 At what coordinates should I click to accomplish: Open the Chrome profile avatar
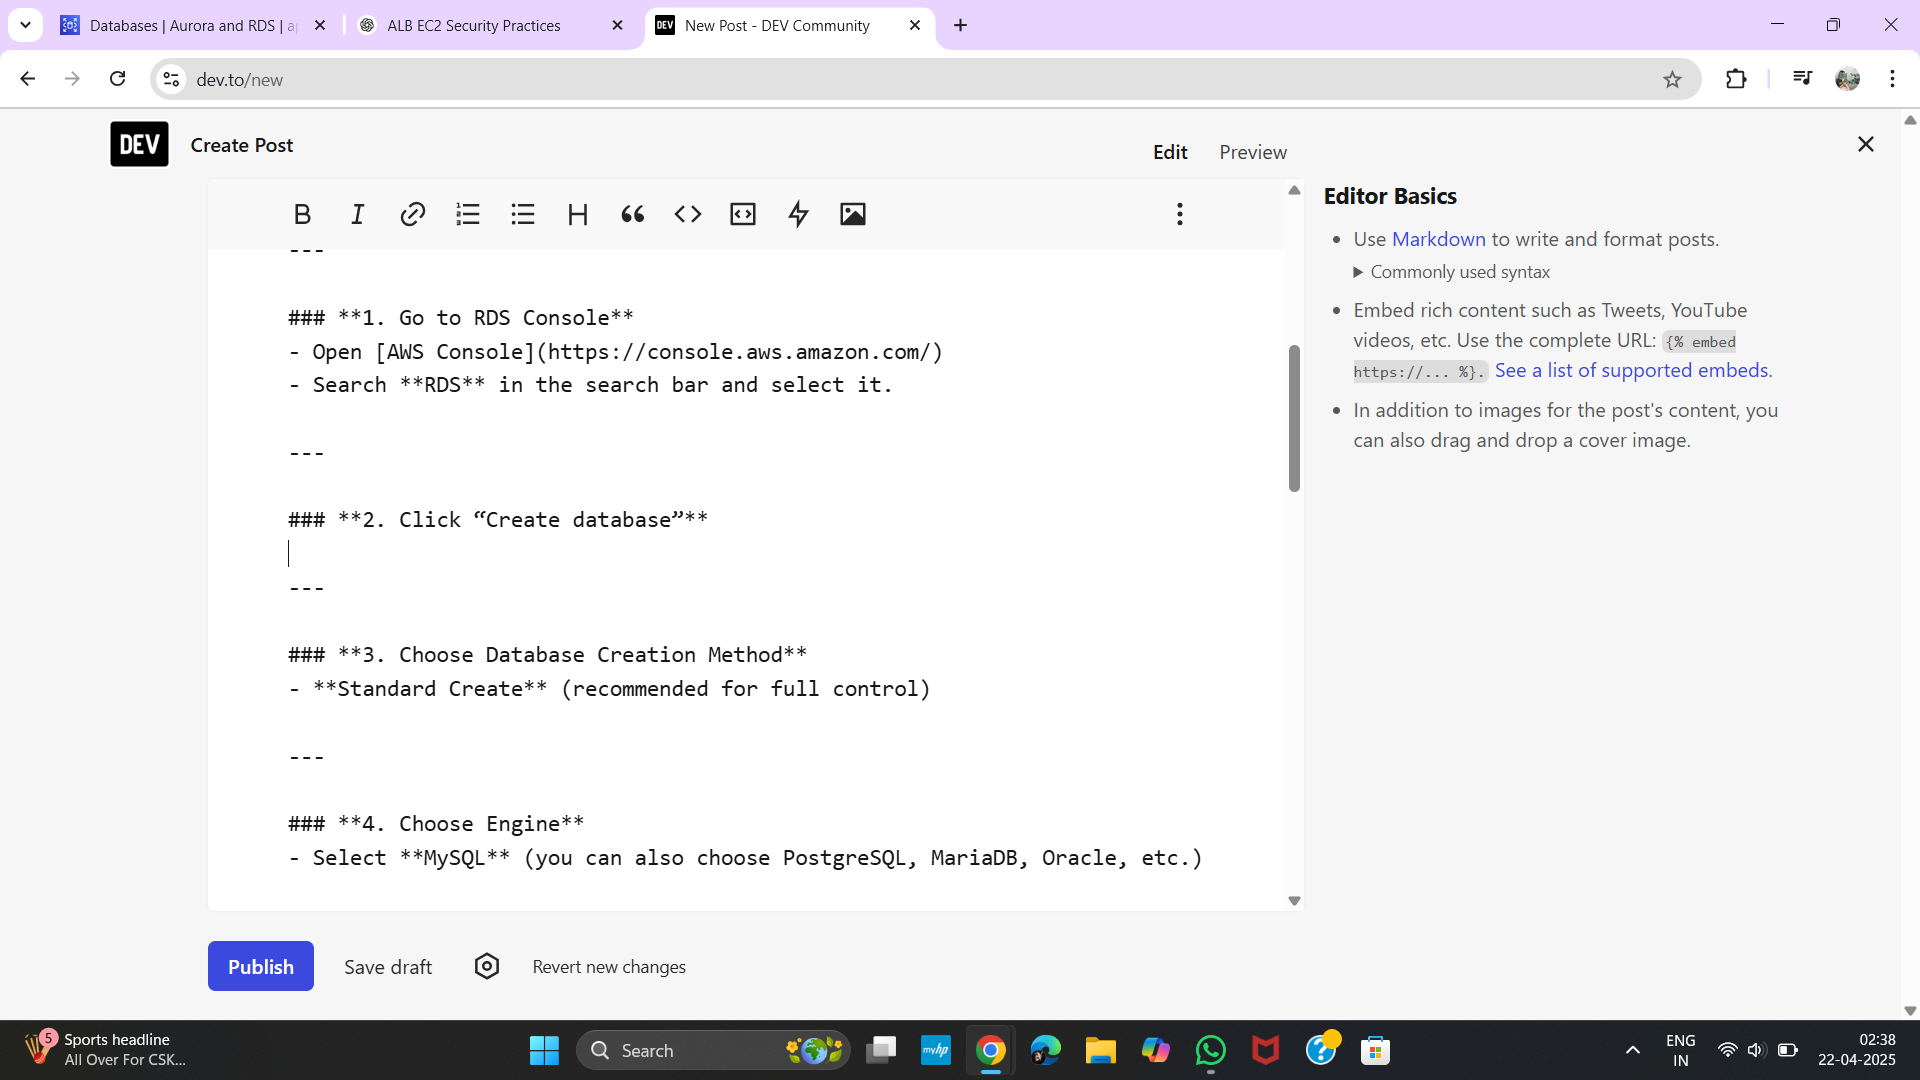click(1847, 79)
